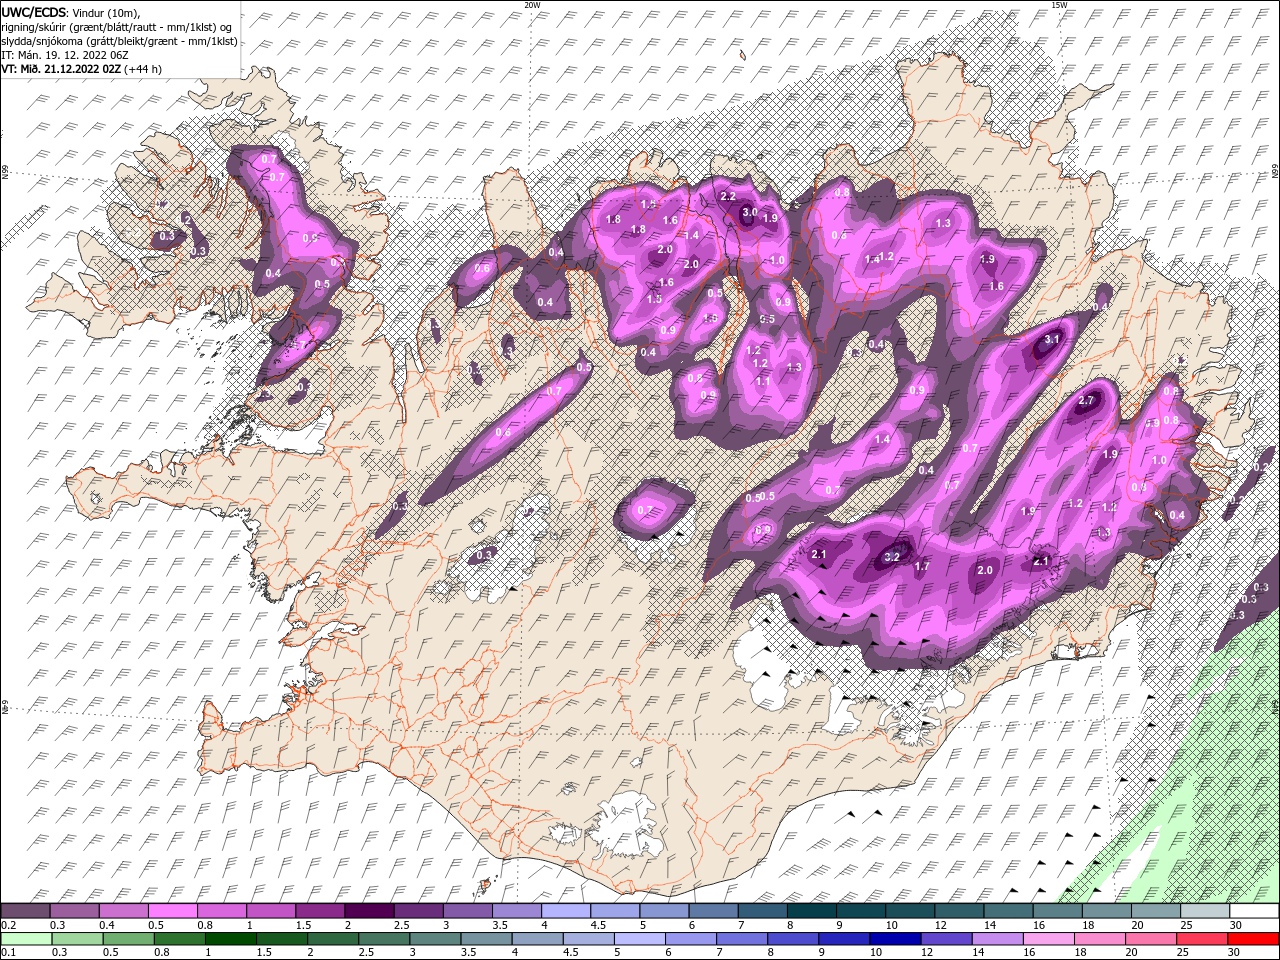Click the '2.7' snowfall value on the map
The image size is (1280, 960).
1088,401
